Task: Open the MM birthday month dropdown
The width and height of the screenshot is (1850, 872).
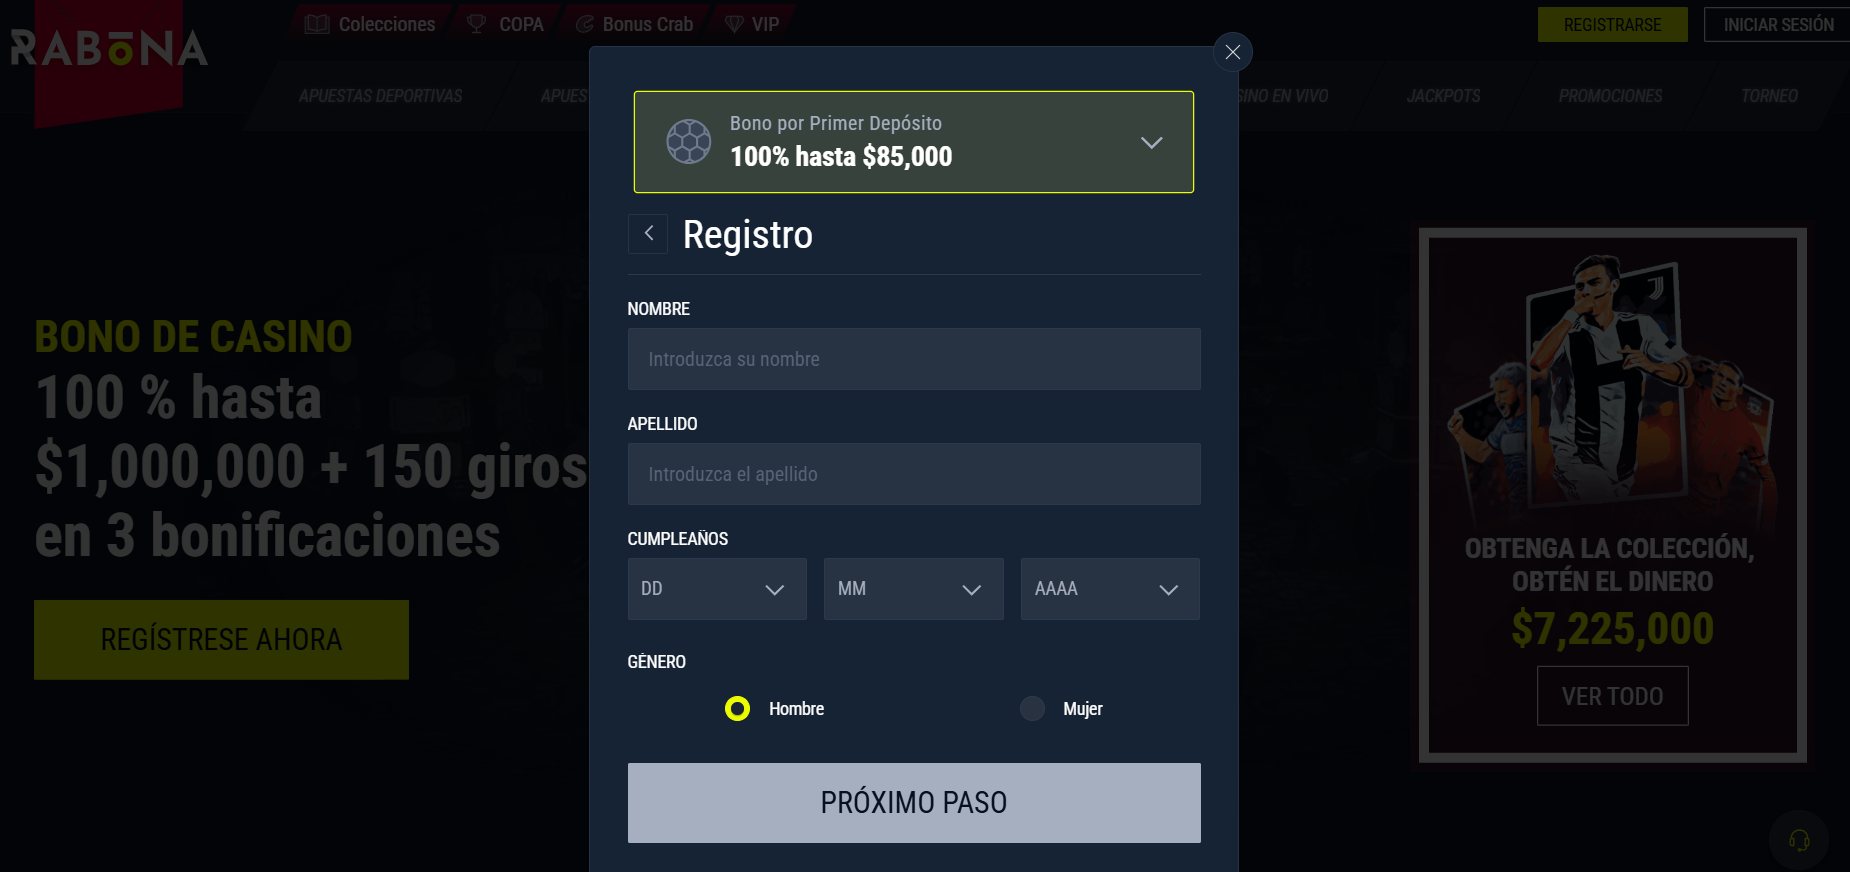Action: click(914, 589)
